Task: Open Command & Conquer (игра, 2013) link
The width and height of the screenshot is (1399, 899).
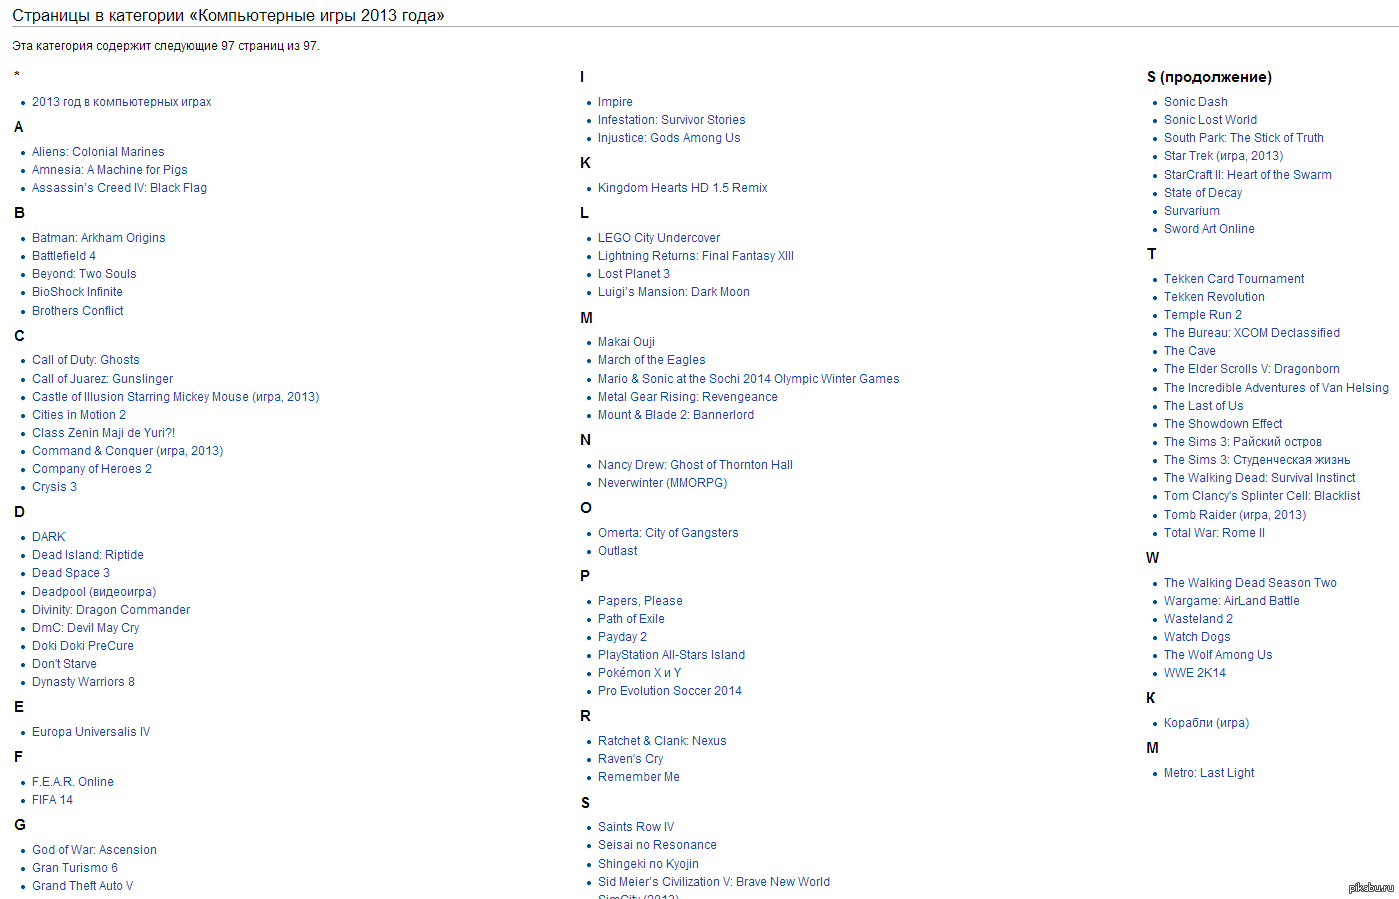Action: [127, 451]
